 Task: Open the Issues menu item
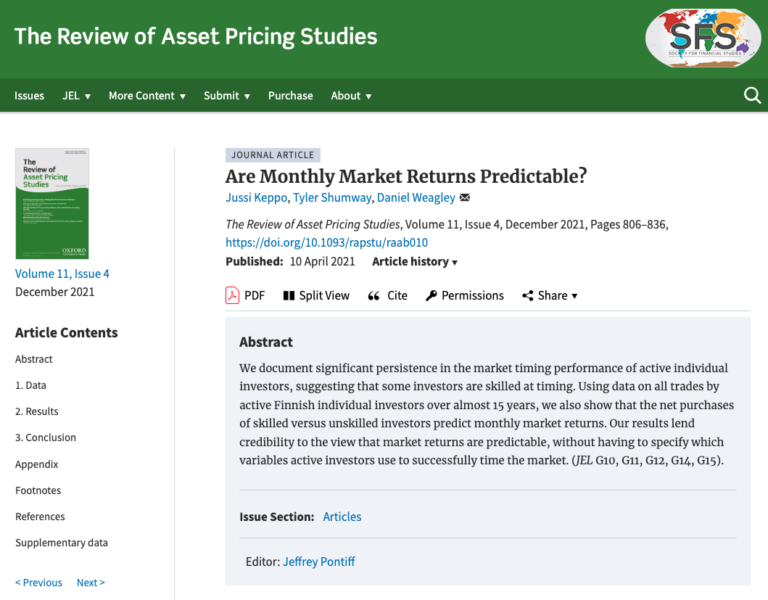click(29, 96)
